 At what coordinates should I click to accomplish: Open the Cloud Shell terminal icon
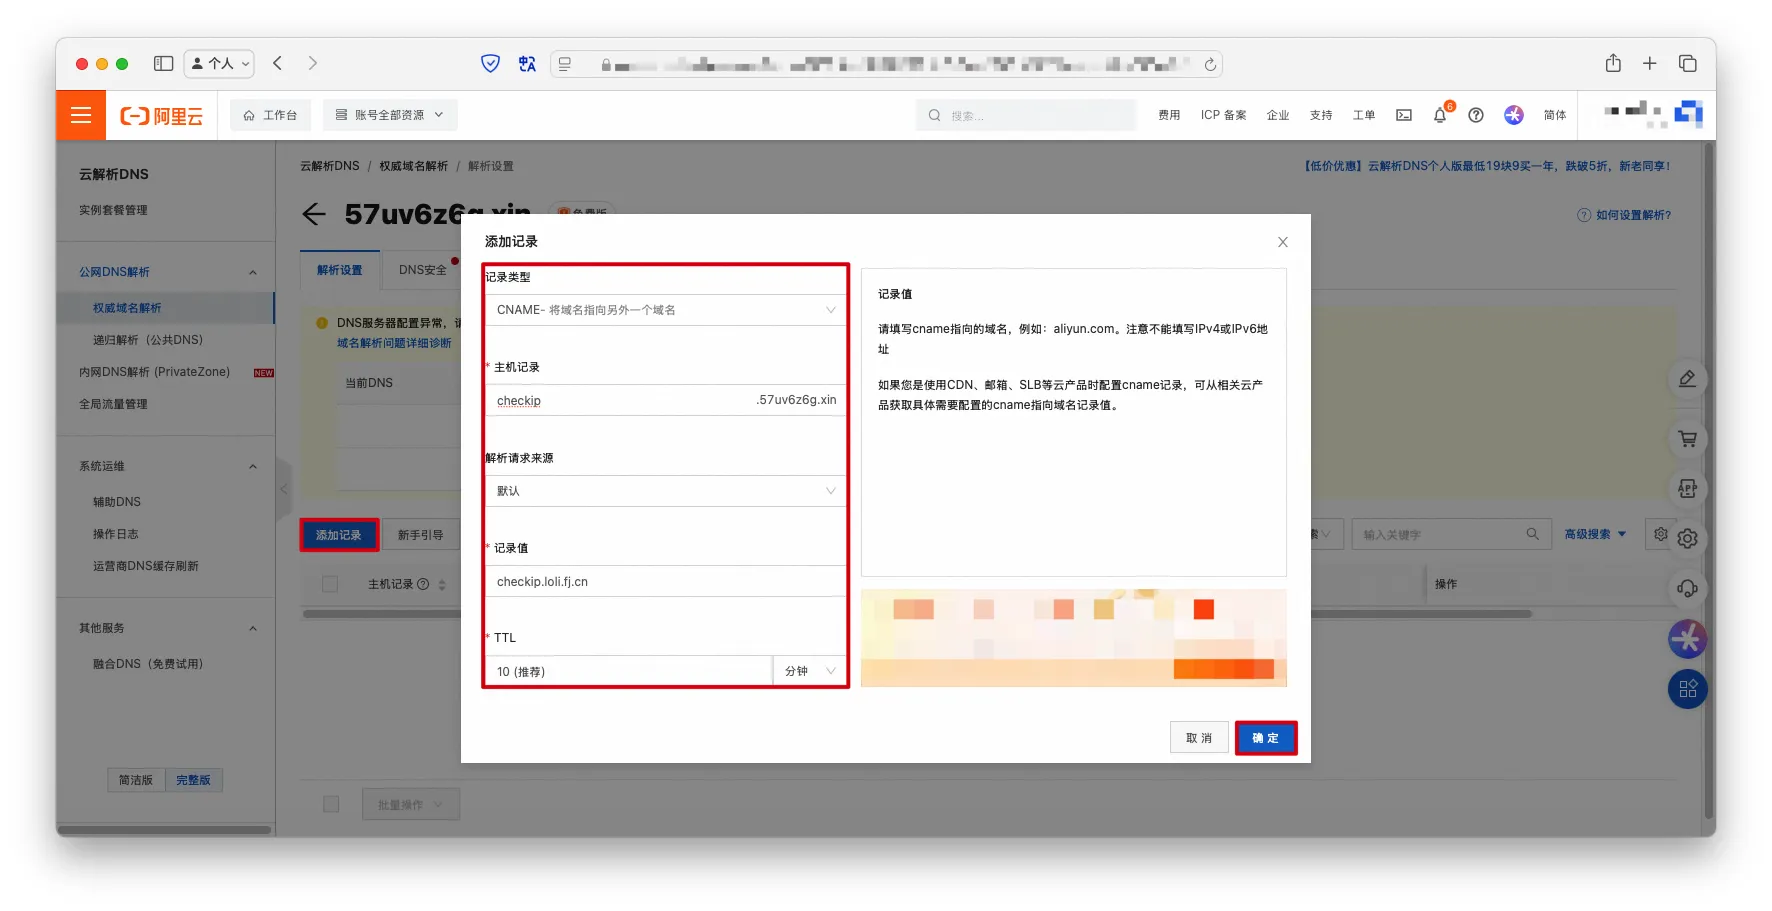1404,115
